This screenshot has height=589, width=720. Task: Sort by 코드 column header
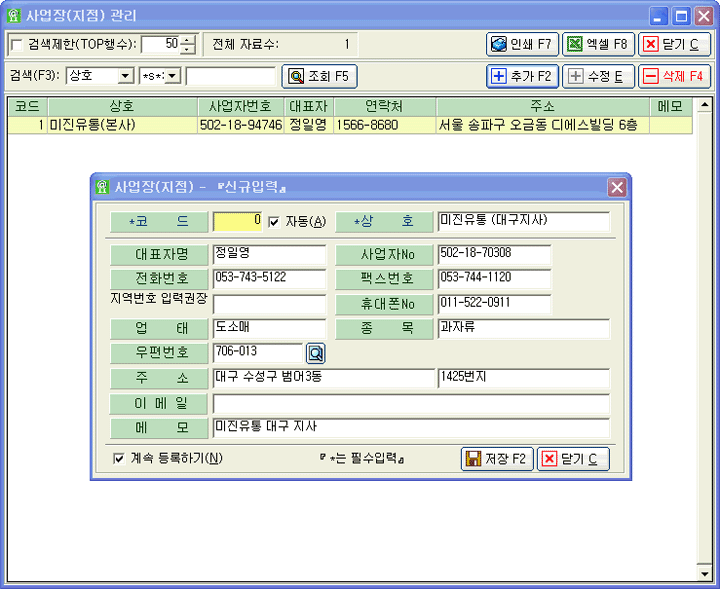(27, 107)
